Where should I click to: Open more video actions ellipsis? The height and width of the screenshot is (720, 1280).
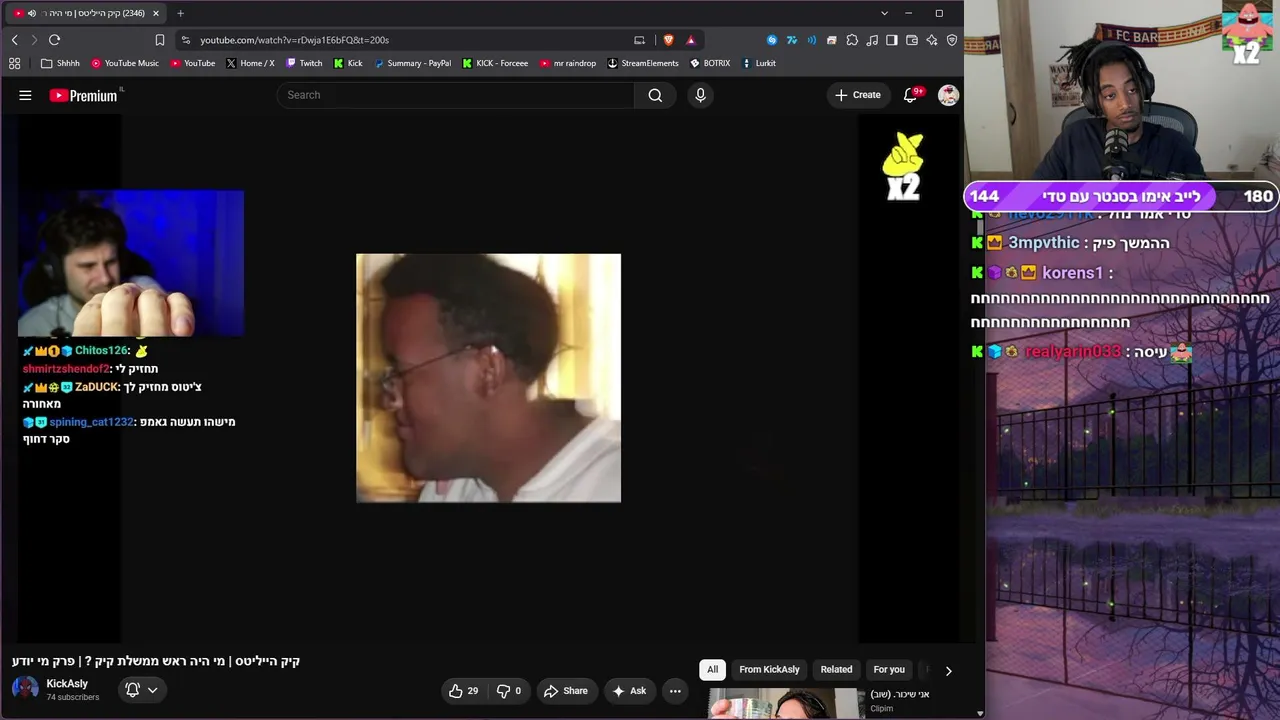point(675,691)
